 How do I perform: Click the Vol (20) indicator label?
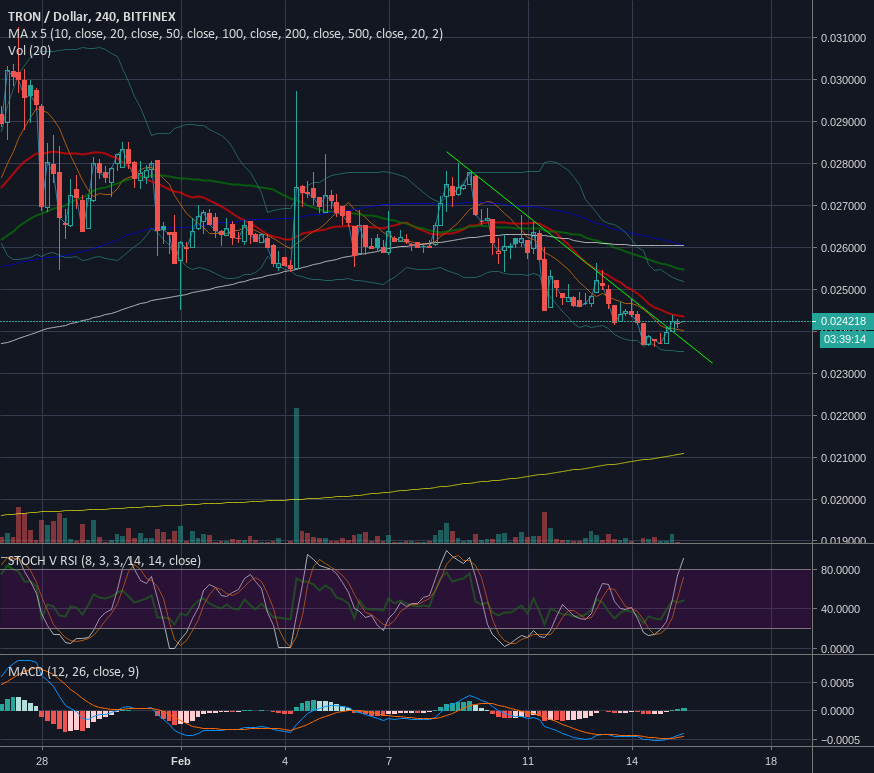coord(30,51)
